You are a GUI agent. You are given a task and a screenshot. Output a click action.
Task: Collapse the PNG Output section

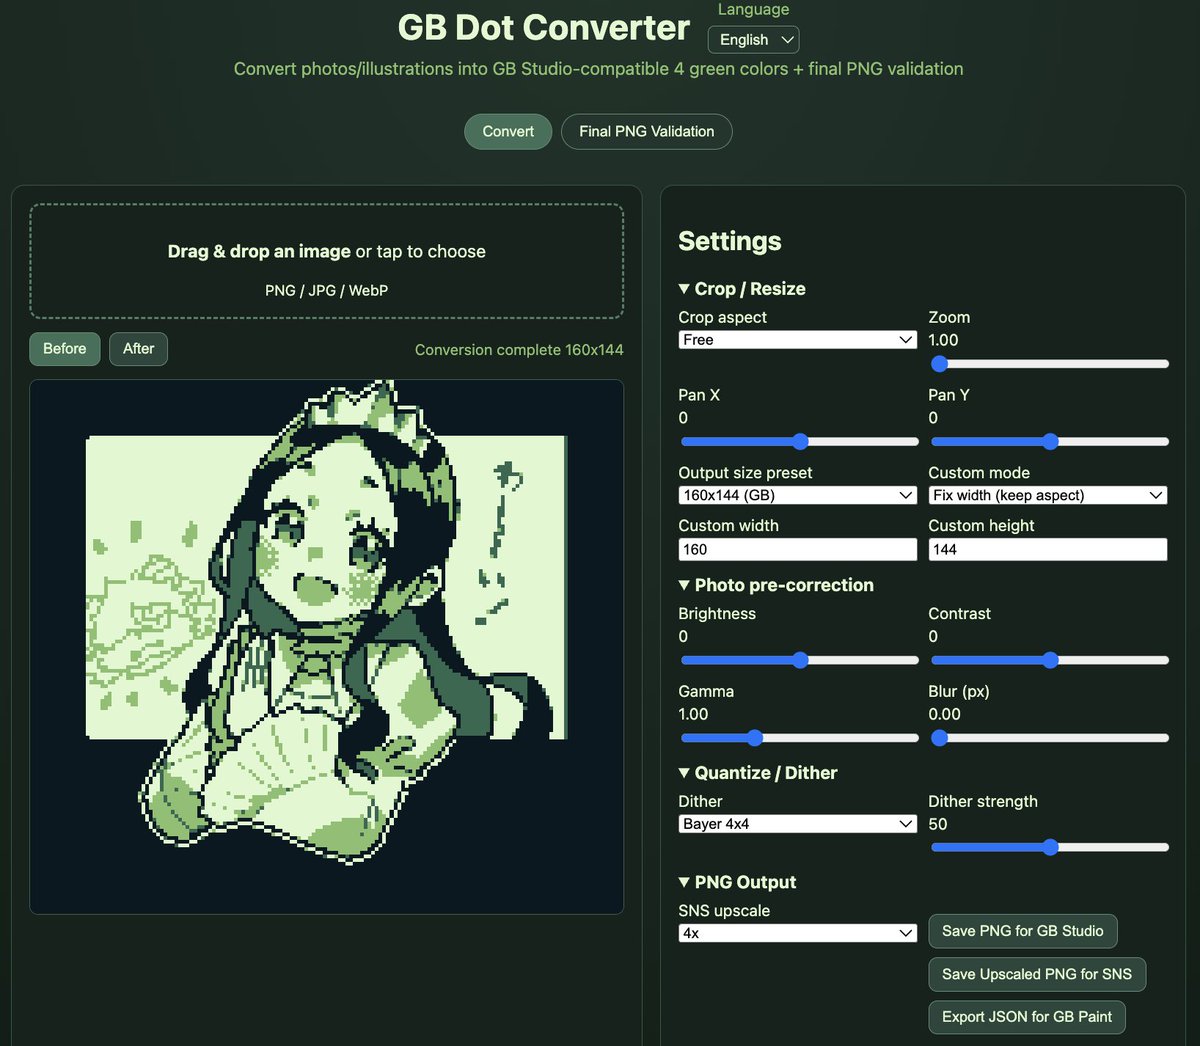pyautogui.click(x=737, y=882)
